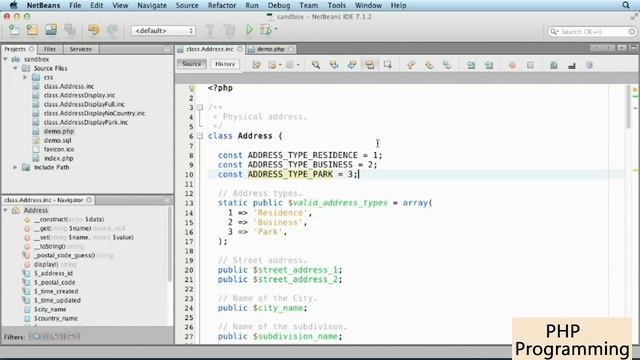Close the demo.php editor tab
The width and height of the screenshot is (640, 360).
coord(291,49)
